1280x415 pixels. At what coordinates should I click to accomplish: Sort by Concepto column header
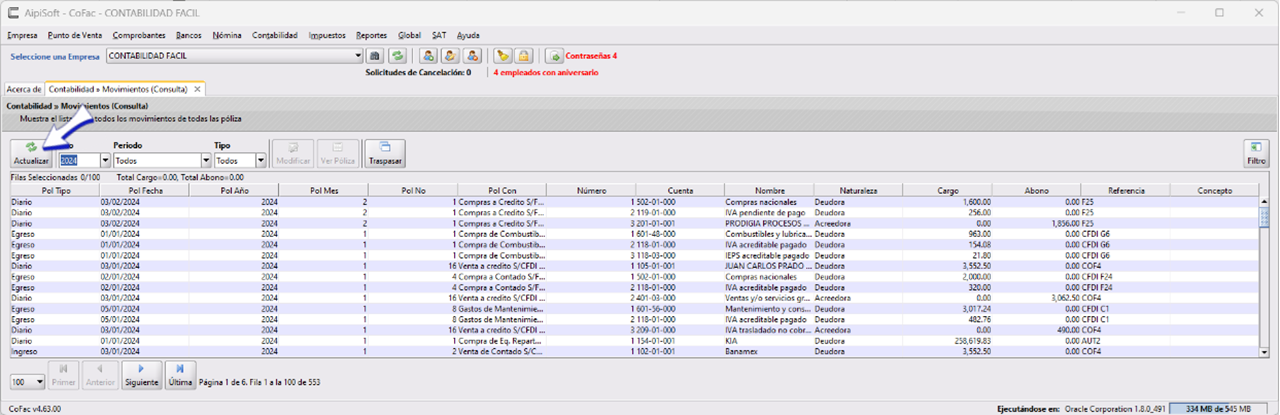[1214, 189]
